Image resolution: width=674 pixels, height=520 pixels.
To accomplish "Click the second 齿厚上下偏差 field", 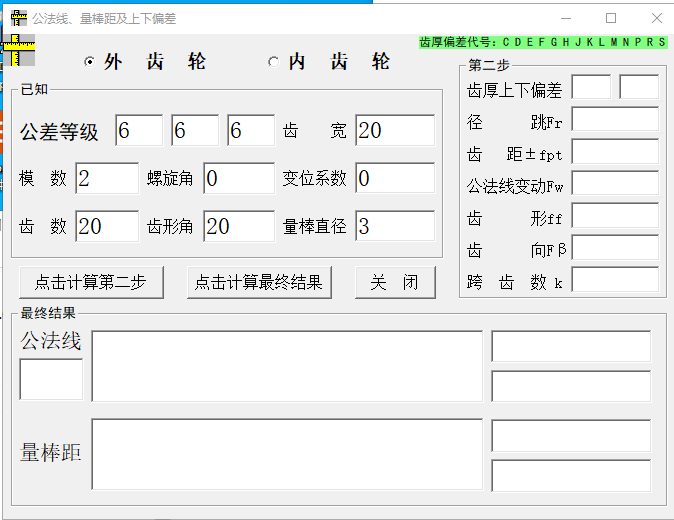I will pos(639,87).
